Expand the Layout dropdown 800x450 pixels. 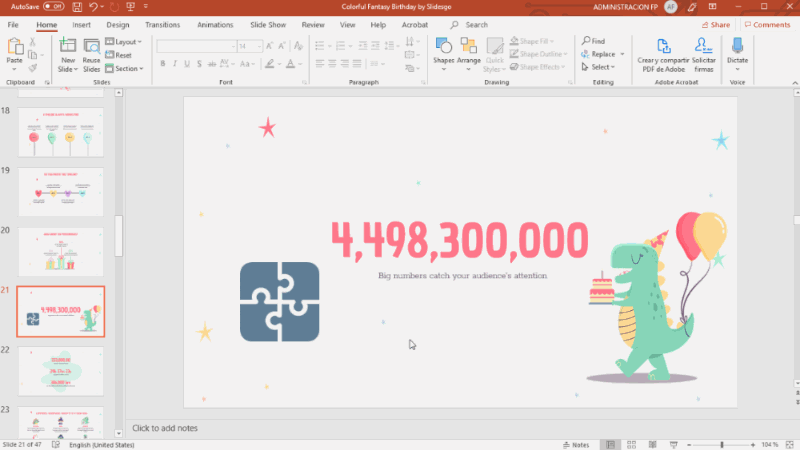point(128,42)
